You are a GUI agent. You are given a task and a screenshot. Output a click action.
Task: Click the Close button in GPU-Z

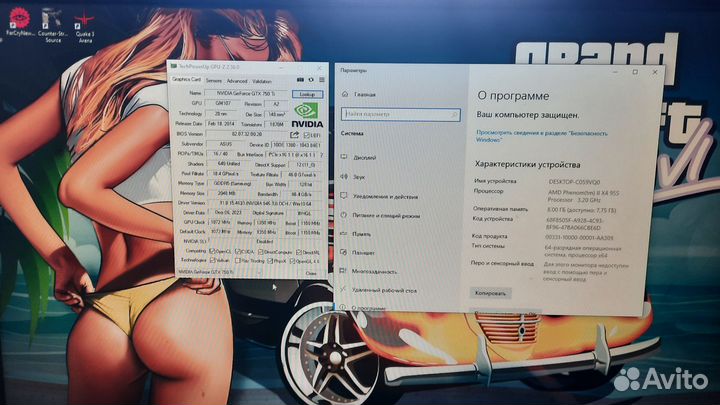pyautogui.click(x=311, y=273)
